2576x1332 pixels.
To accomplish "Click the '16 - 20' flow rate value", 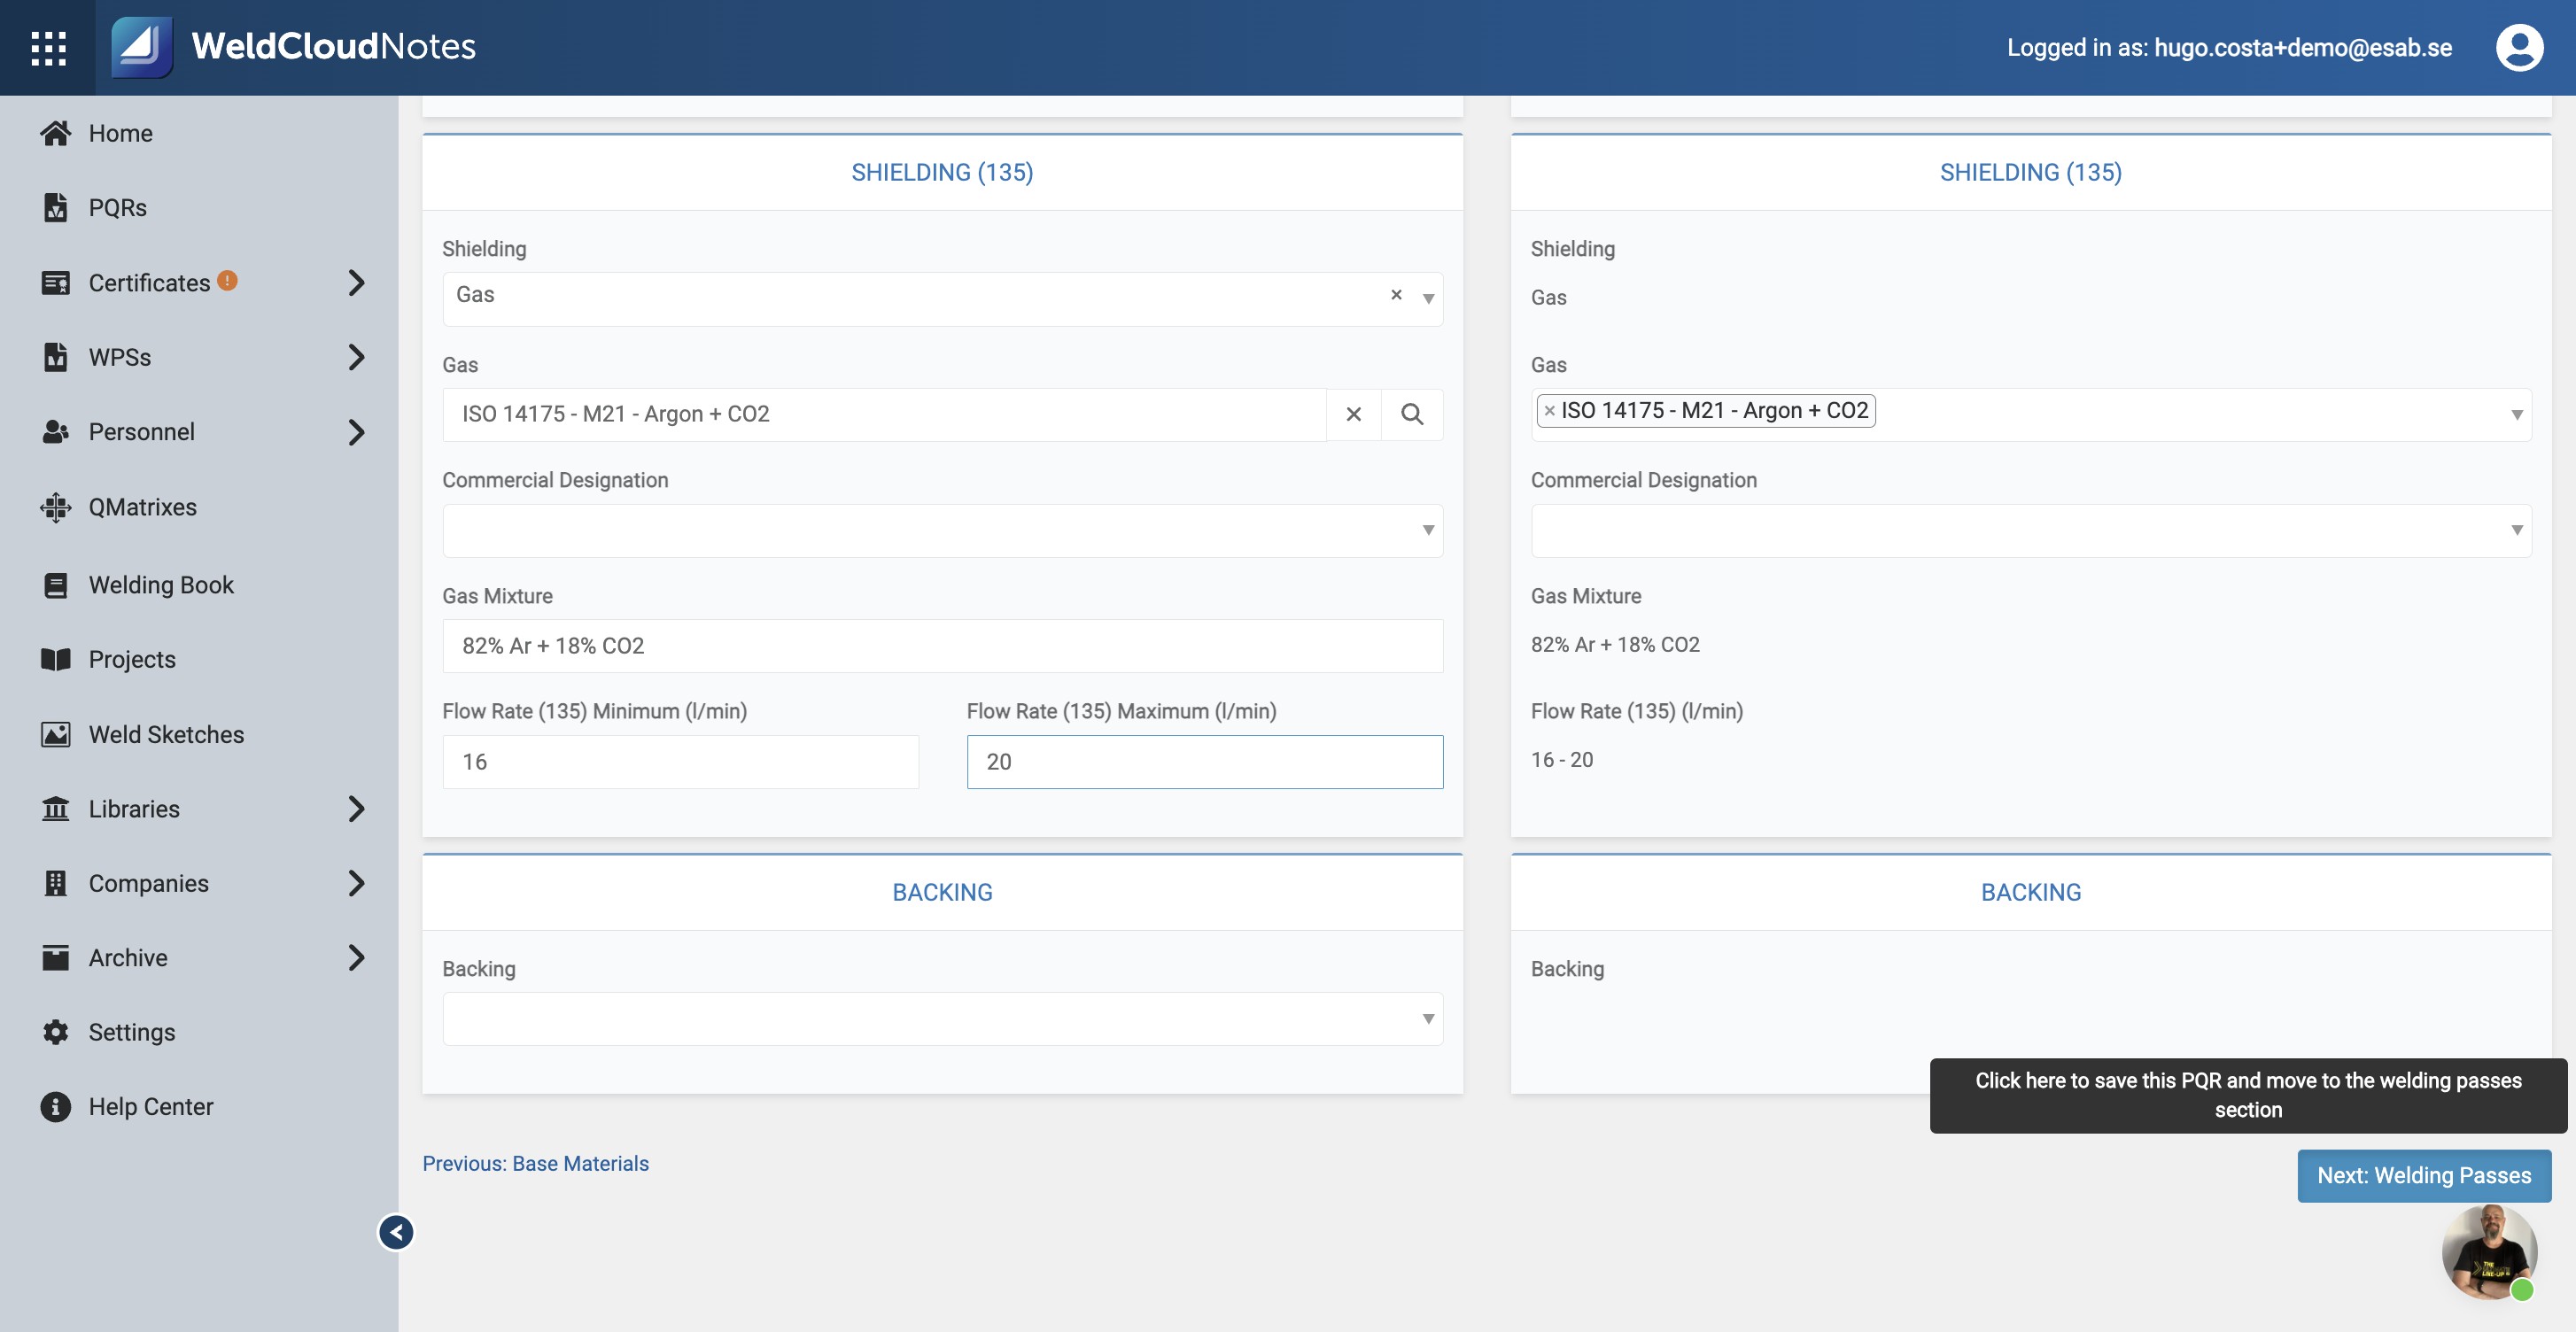I will (1561, 759).
